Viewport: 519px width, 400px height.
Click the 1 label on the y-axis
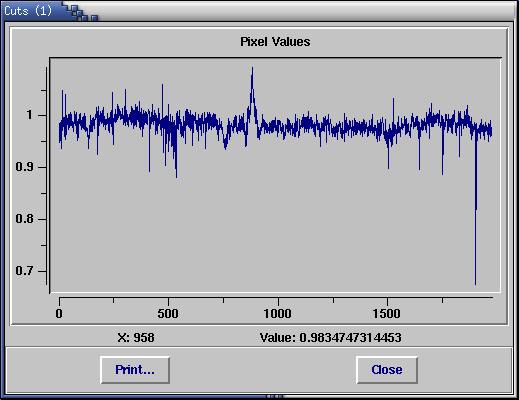tap(30, 115)
